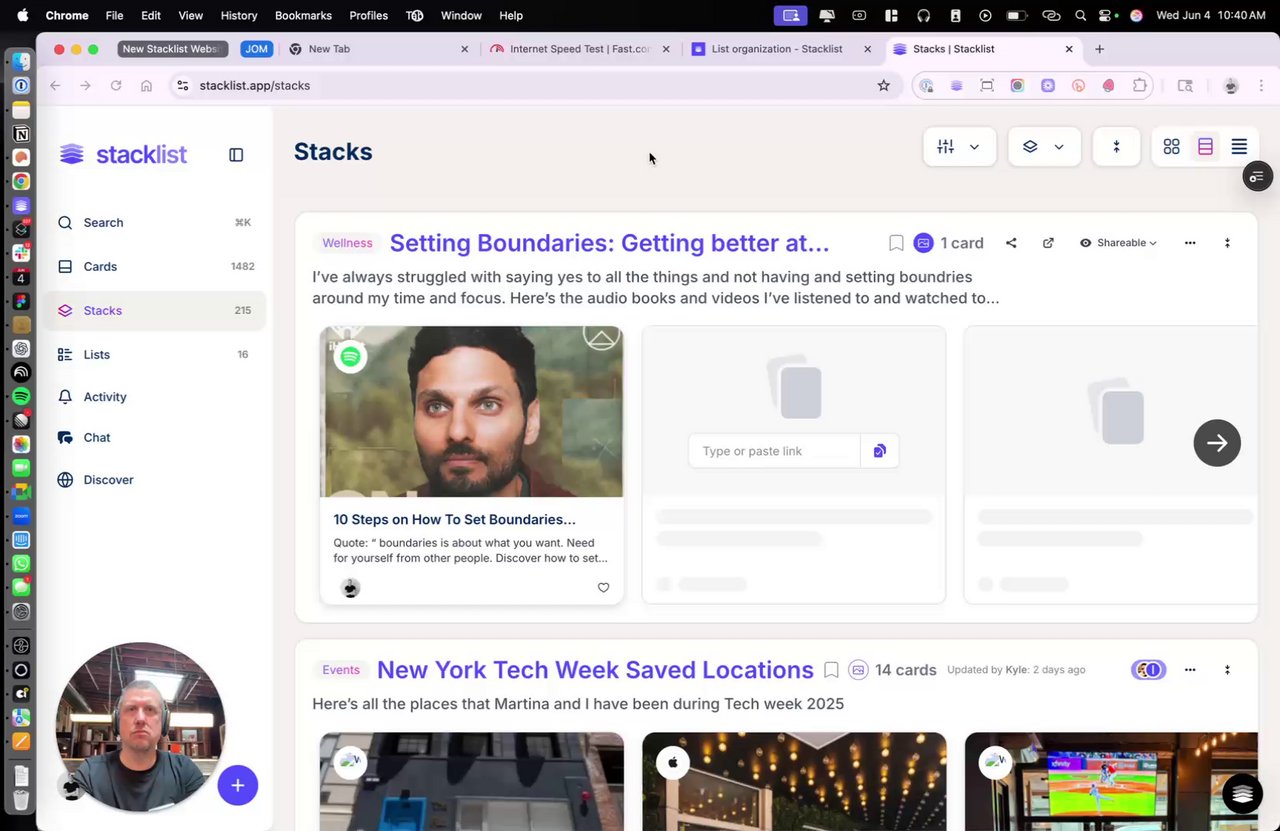1280x831 pixels.
Task: Focus the Type or paste link field
Action: [x=774, y=451]
